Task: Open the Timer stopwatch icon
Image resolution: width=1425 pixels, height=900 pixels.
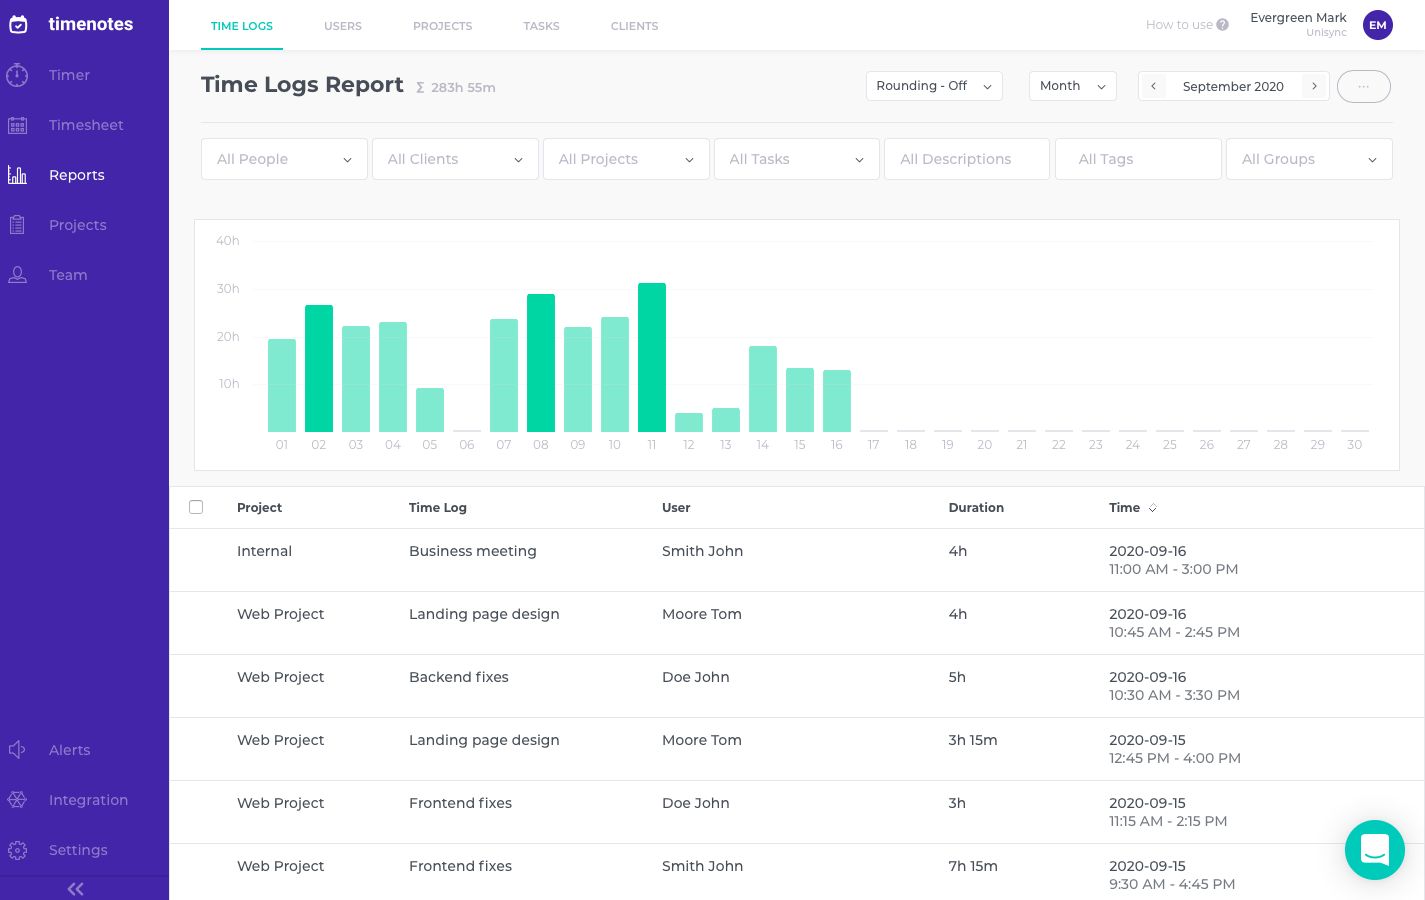Action: [x=17, y=75]
